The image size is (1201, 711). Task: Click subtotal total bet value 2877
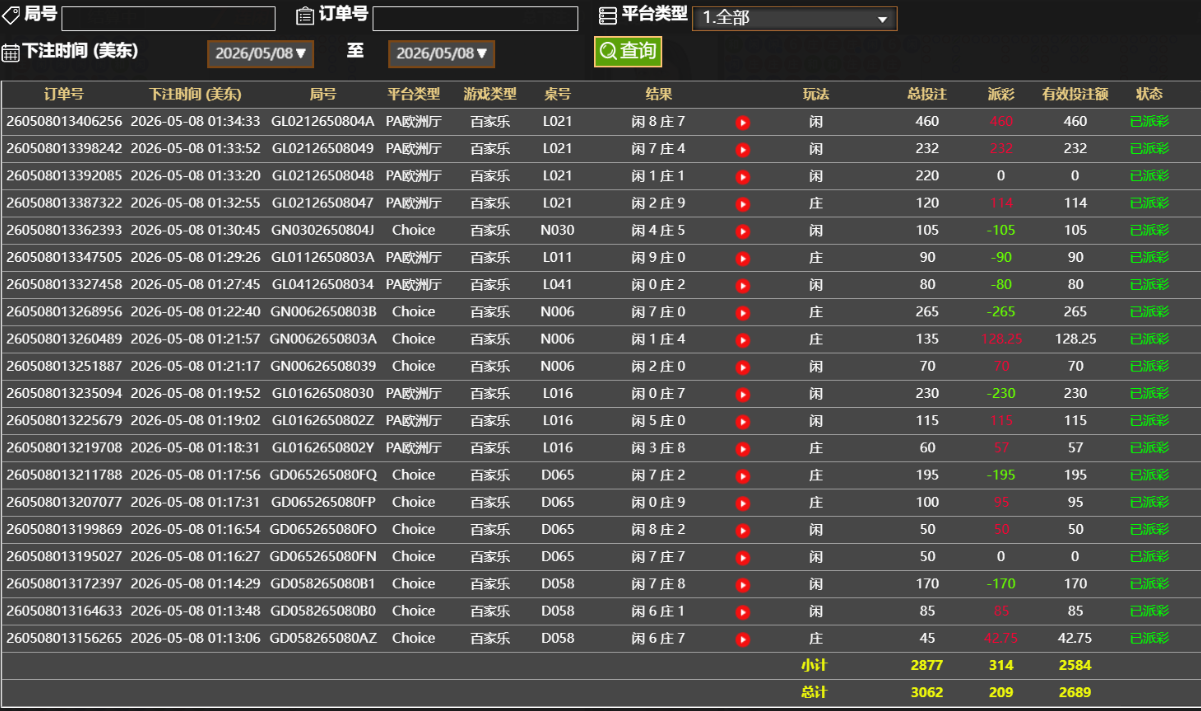coord(927,665)
